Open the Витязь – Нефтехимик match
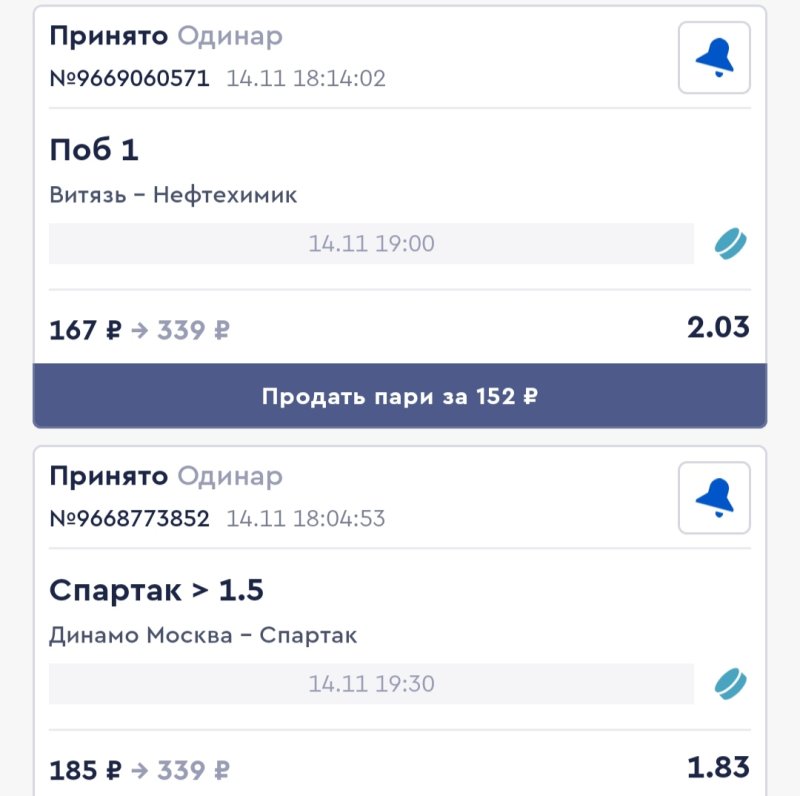The image size is (800, 796). pyautogui.click(x=173, y=195)
